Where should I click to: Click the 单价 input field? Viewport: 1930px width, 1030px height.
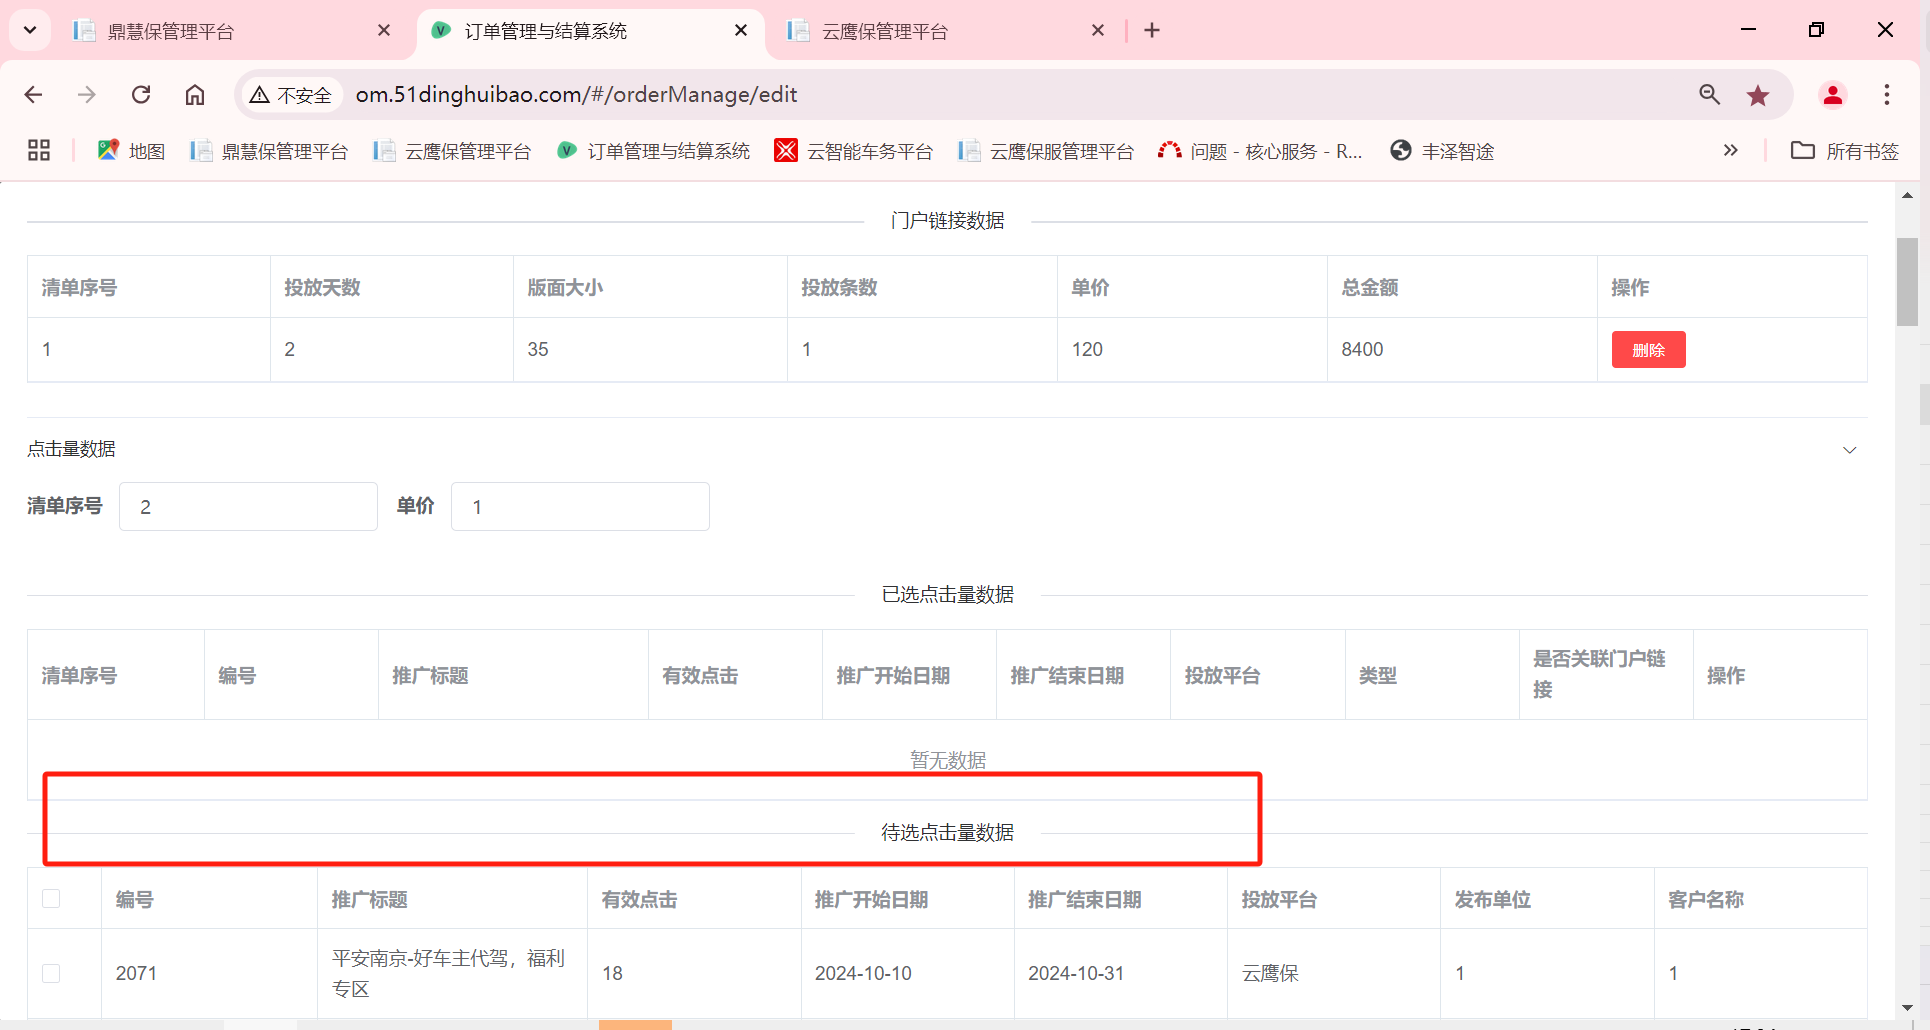coord(580,507)
